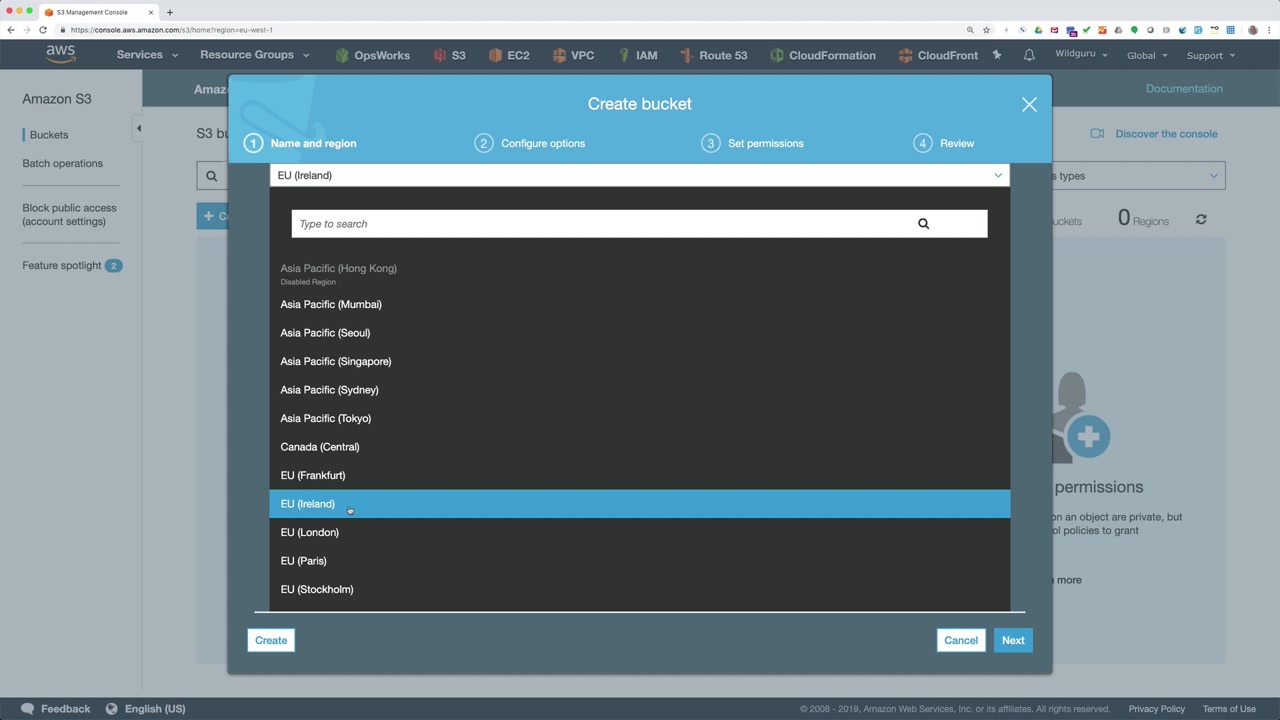1280x720 pixels.
Task: Select Canada (Central) region
Action: (x=639, y=447)
